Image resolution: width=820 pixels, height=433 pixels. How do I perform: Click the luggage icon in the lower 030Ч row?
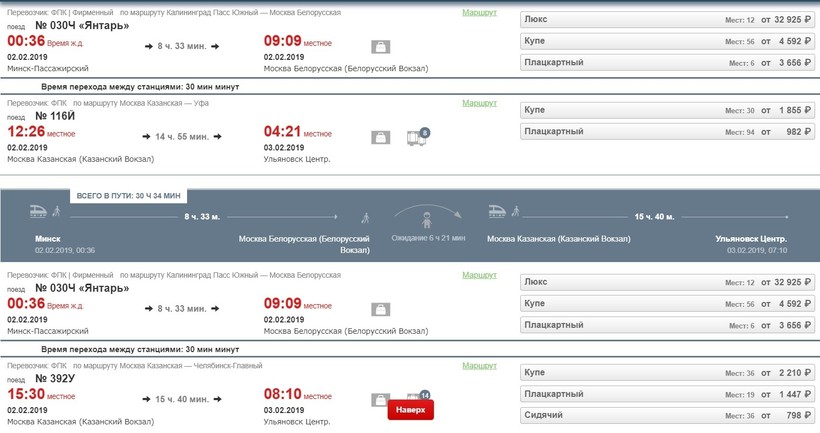tap(381, 309)
